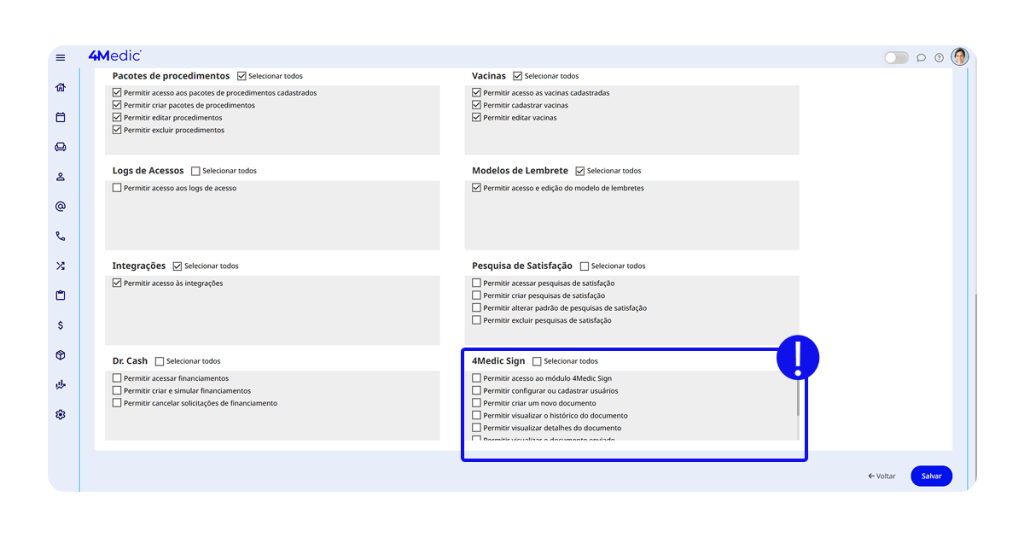Check Permitir alterar padrão de pesquisas de satisfação
The image size is (1024, 538).
point(477,308)
